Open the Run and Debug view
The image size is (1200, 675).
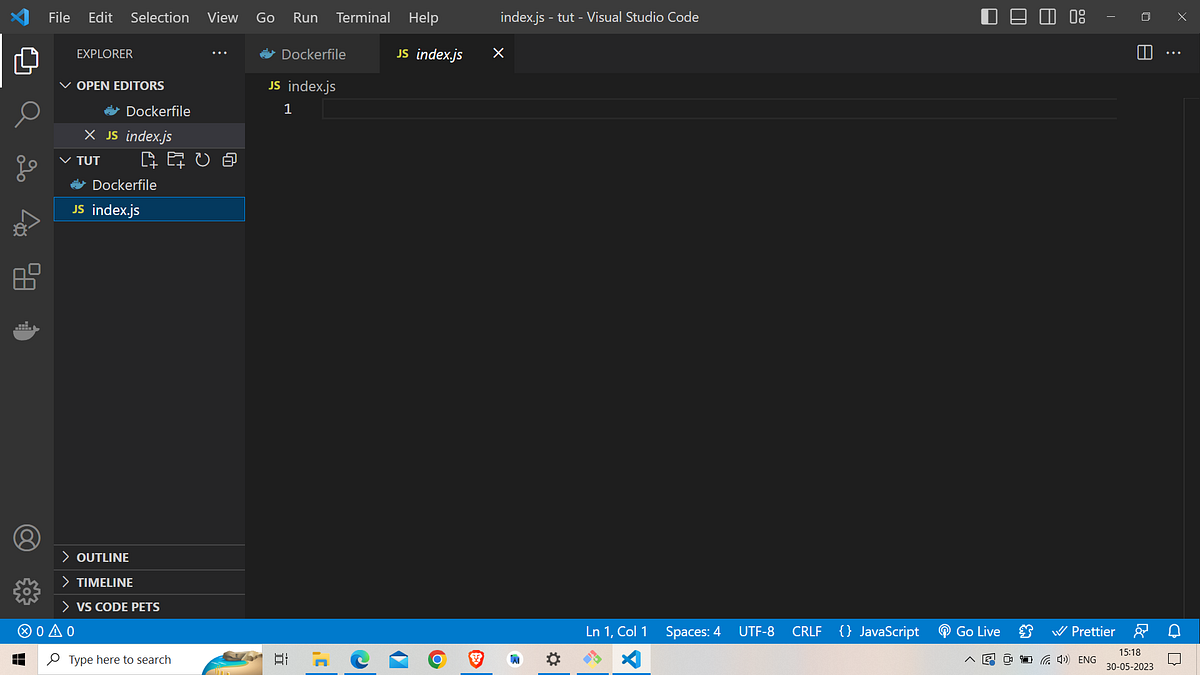pos(27,222)
